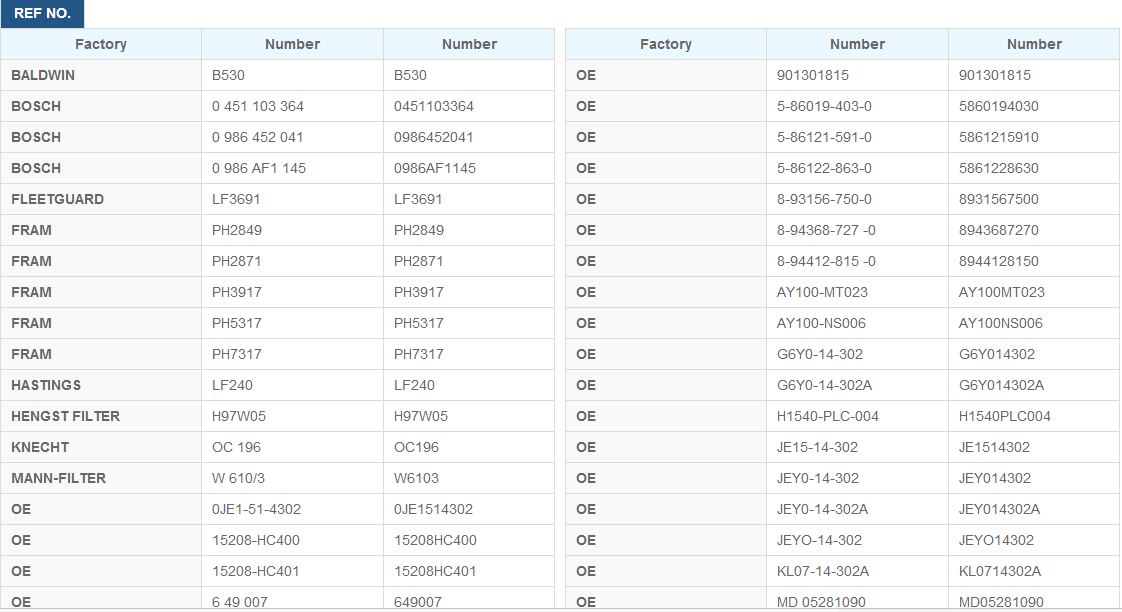Click number 6 49 007
The width and height of the screenshot is (1122, 612).
[x=240, y=602]
